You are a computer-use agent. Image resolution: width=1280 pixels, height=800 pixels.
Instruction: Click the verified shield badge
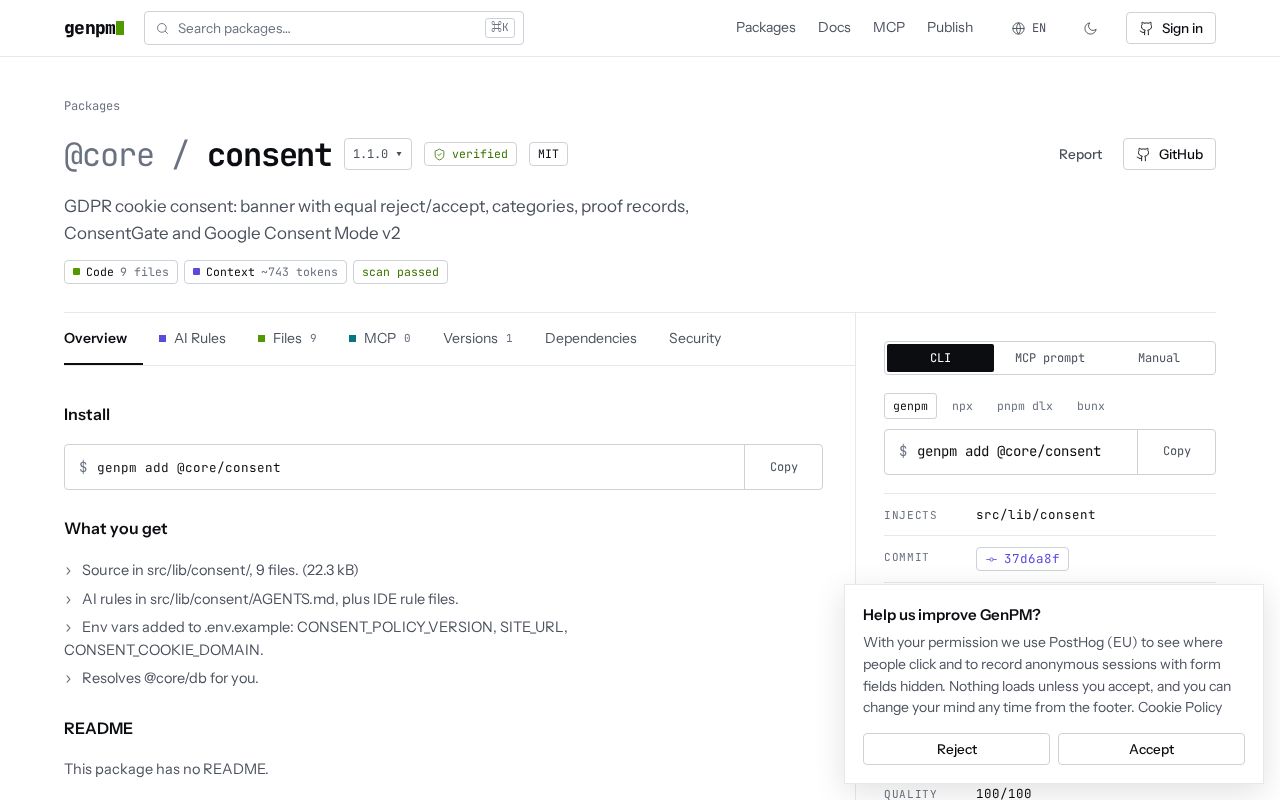[x=470, y=154]
